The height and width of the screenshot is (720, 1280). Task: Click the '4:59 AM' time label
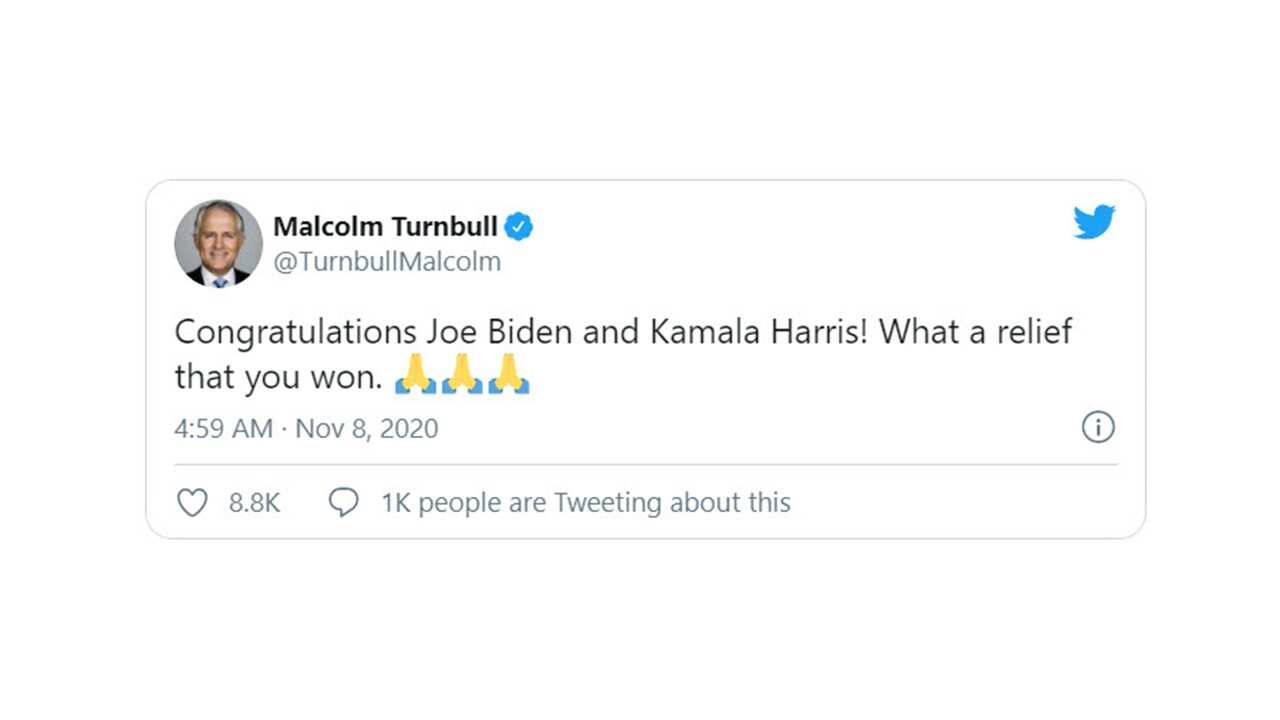tap(222, 428)
